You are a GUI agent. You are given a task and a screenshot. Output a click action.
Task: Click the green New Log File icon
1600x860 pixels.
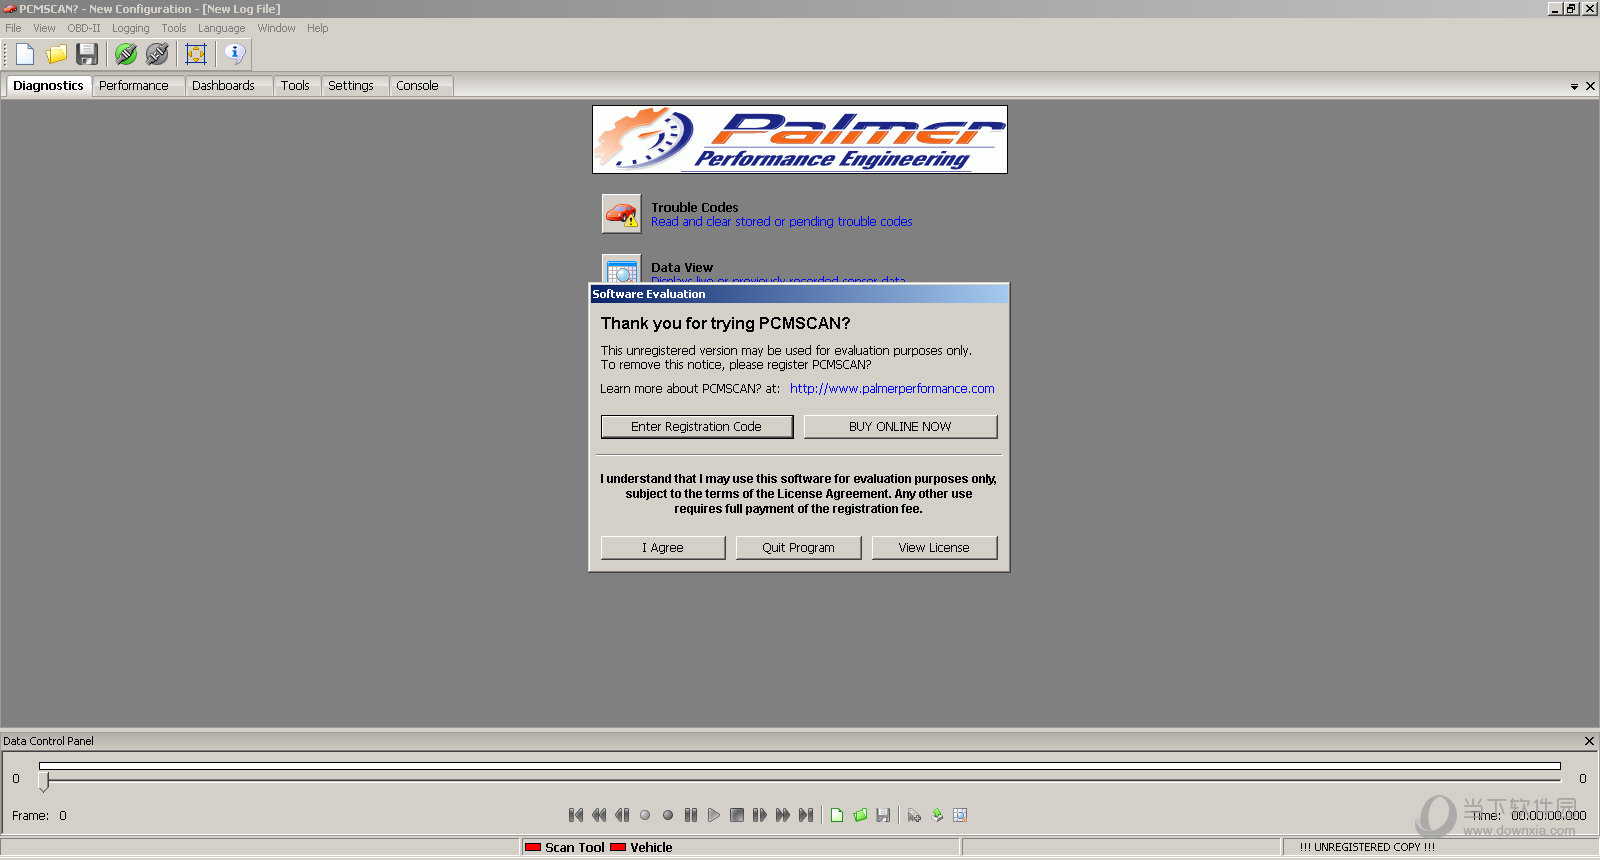coord(837,815)
